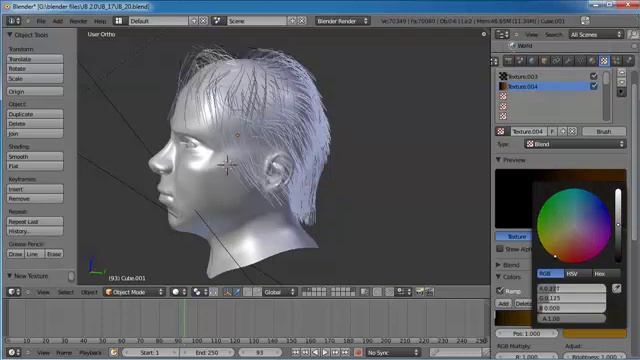Move texture slot up arrow
Screen dimensions: 640x360
[621, 73]
